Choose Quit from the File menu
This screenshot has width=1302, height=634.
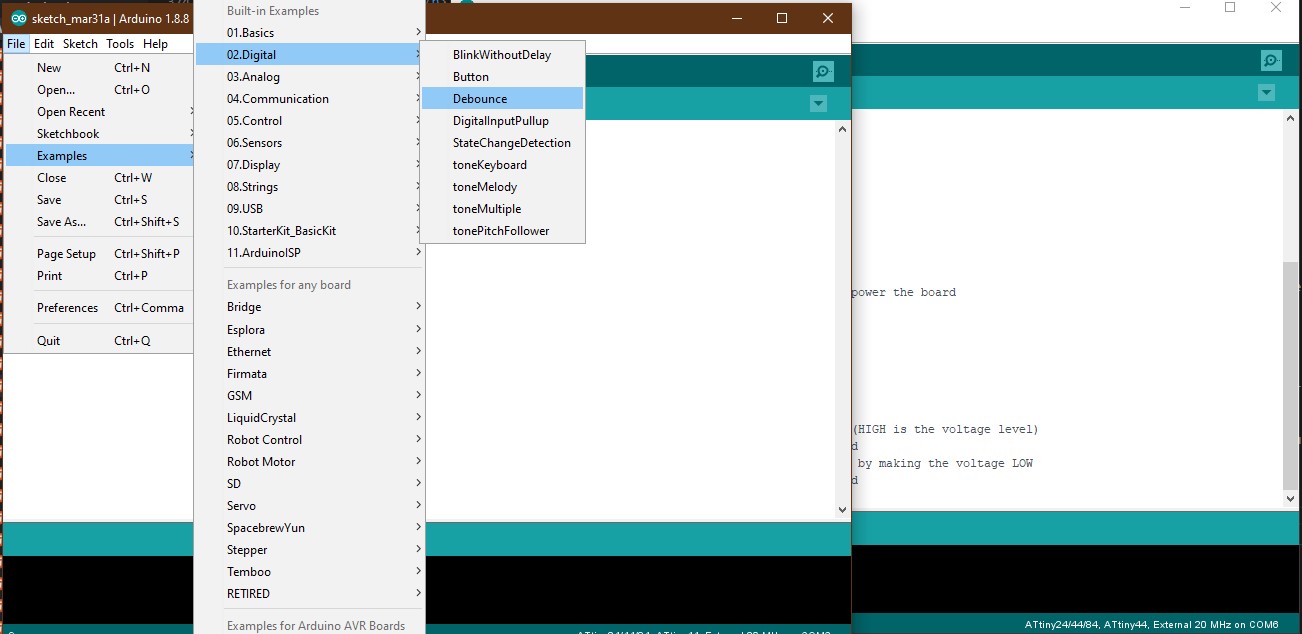pyautogui.click(x=99, y=341)
